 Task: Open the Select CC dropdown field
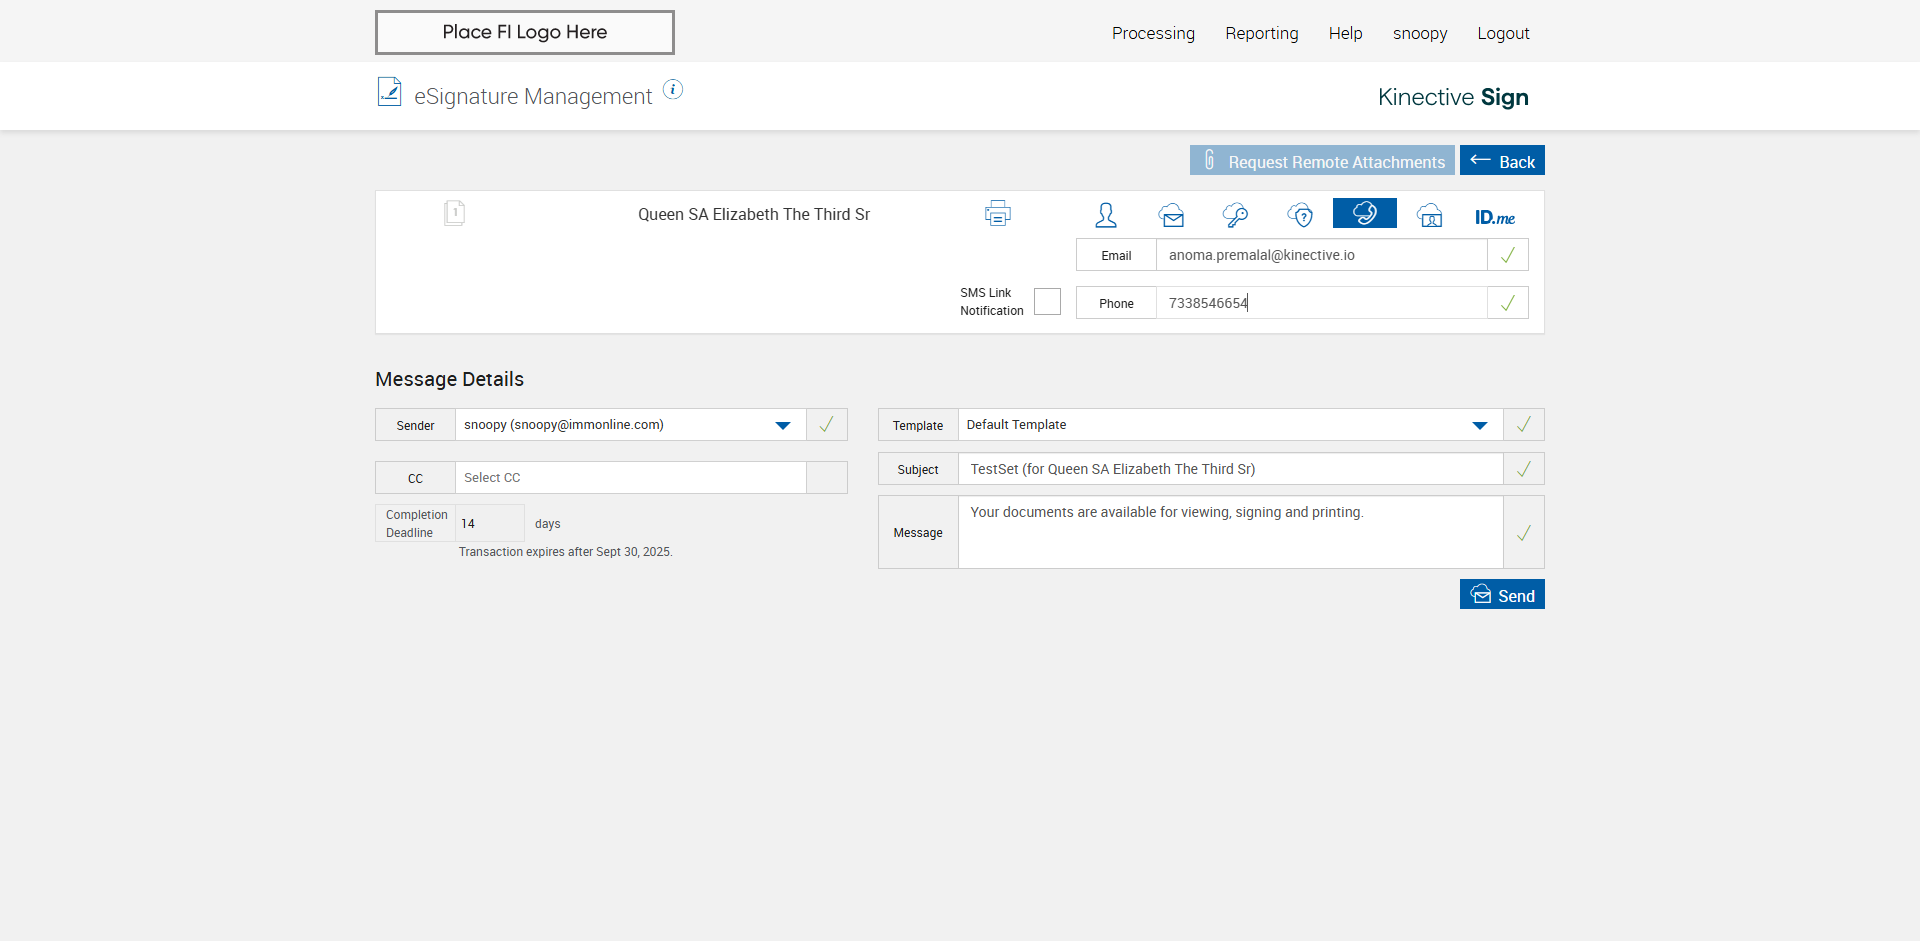pos(630,478)
